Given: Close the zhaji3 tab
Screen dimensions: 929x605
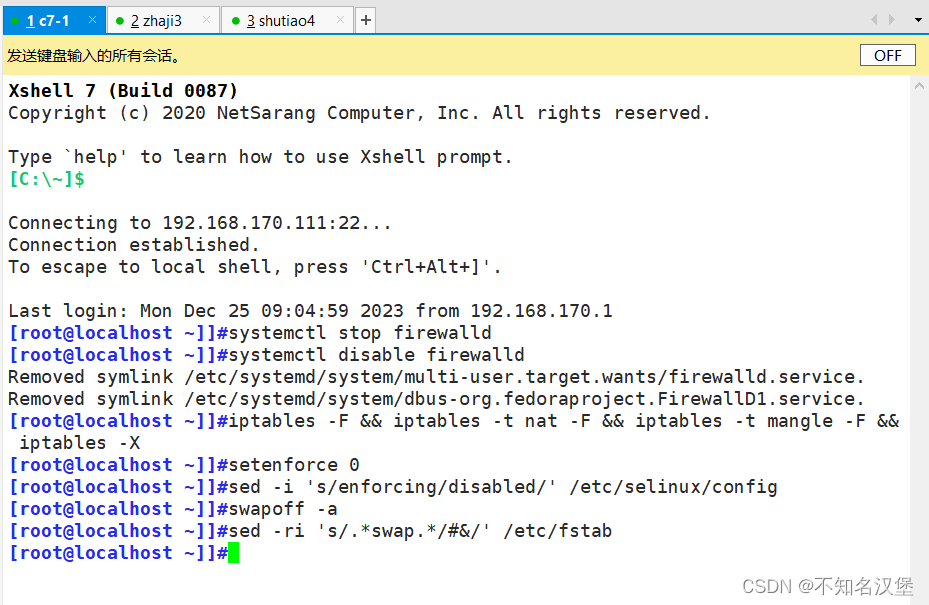Looking at the screenshot, I should (x=206, y=20).
